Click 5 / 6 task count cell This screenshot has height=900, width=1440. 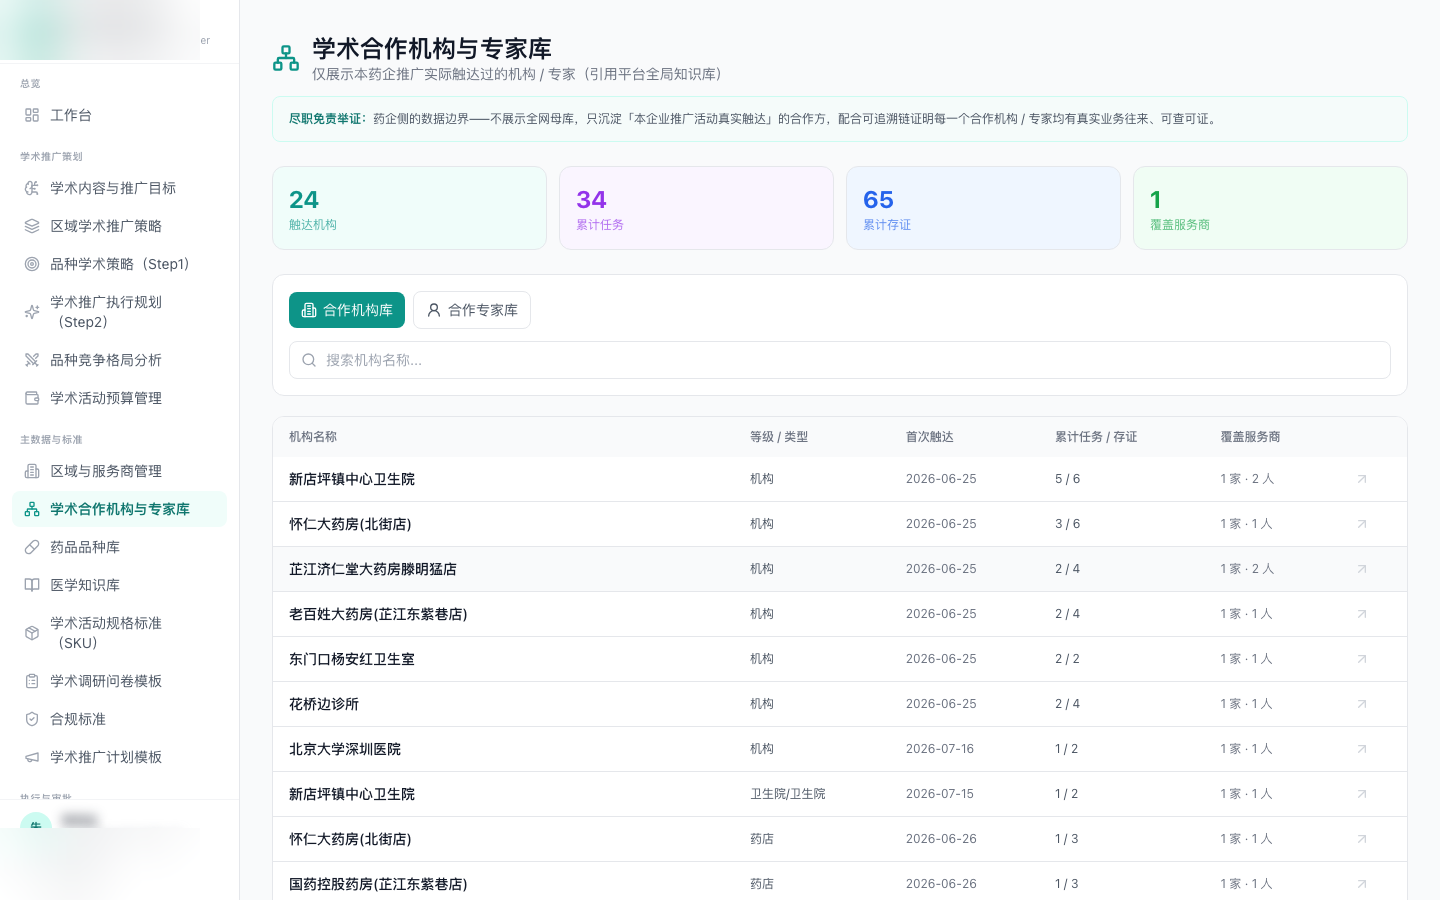[x=1067, y=479]
